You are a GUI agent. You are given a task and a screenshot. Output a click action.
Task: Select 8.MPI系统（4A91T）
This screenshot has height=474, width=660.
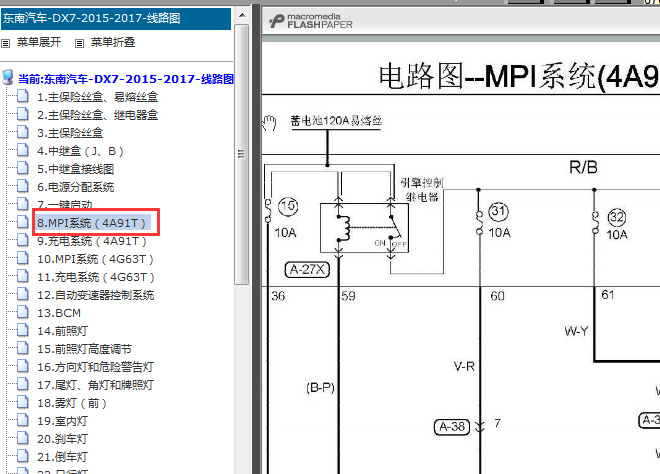click(91, 223)
